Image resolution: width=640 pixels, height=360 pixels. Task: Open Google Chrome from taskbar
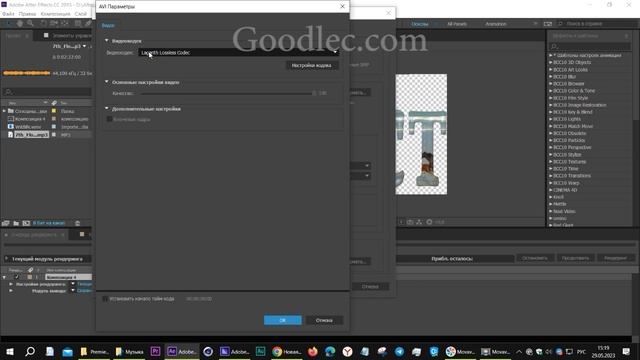tap(287, 351)
